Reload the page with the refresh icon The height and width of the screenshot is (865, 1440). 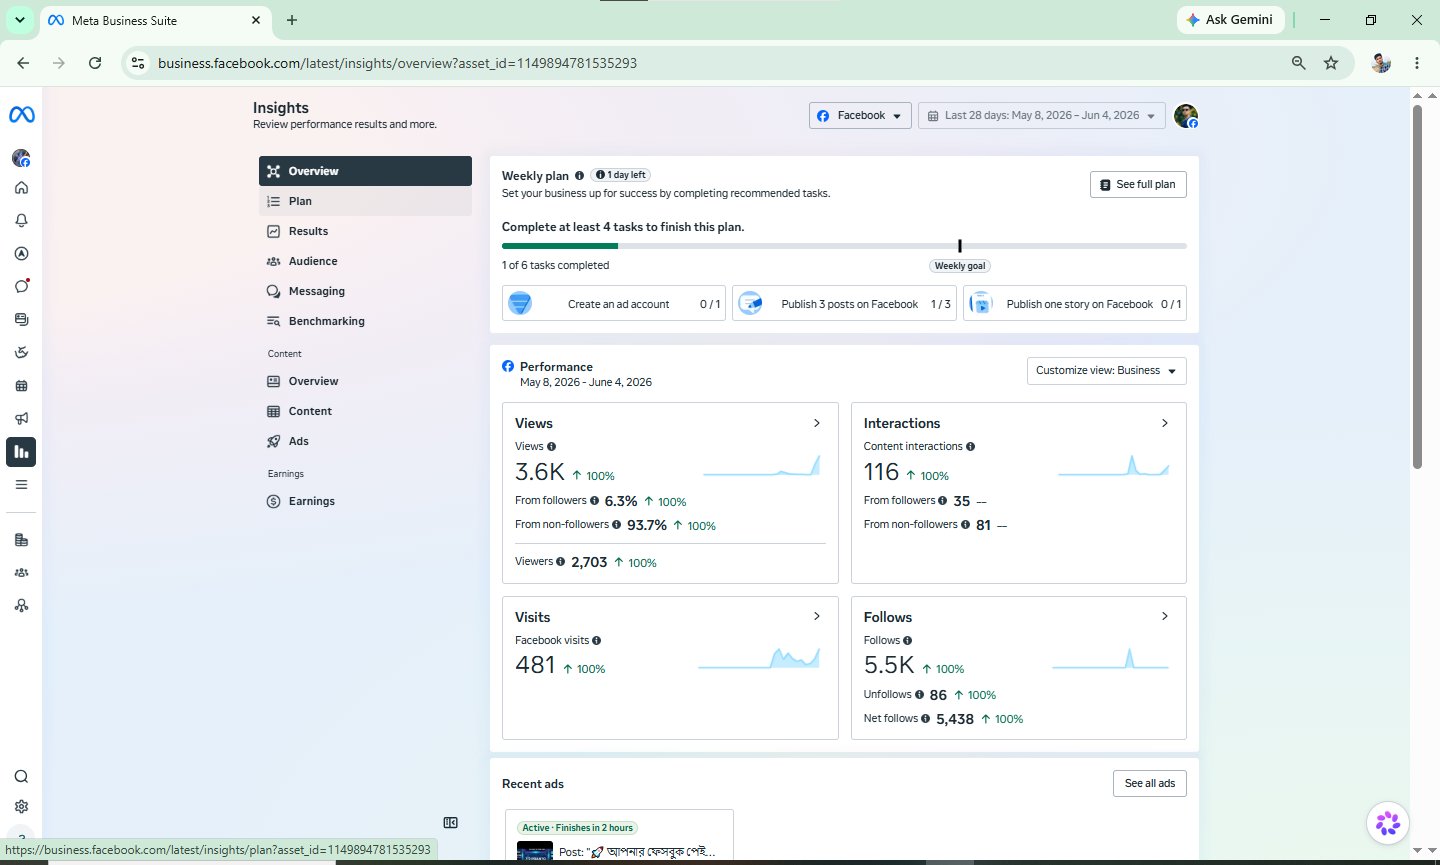coord(95,63)
